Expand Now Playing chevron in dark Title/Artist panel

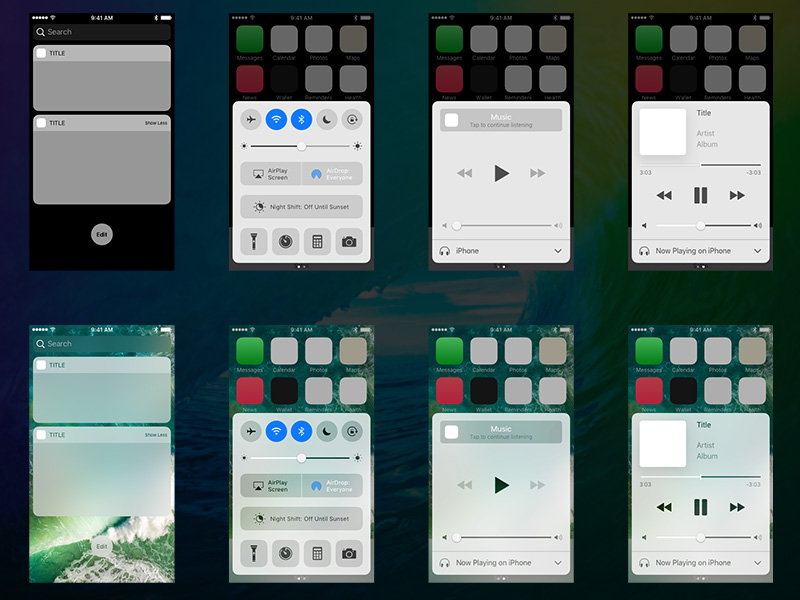[758, 251]
